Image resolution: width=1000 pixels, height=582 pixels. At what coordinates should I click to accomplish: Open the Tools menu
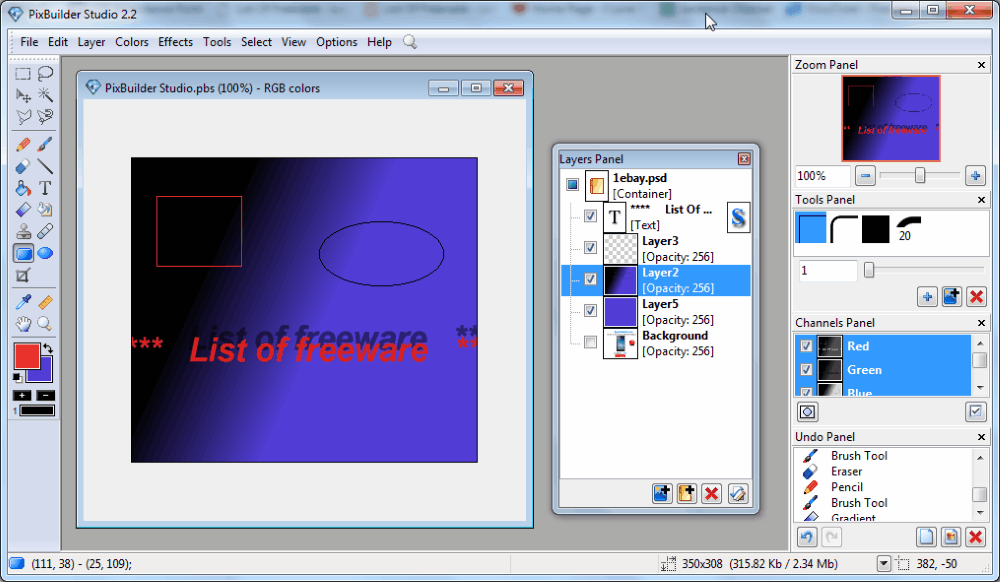pos(217,42)
